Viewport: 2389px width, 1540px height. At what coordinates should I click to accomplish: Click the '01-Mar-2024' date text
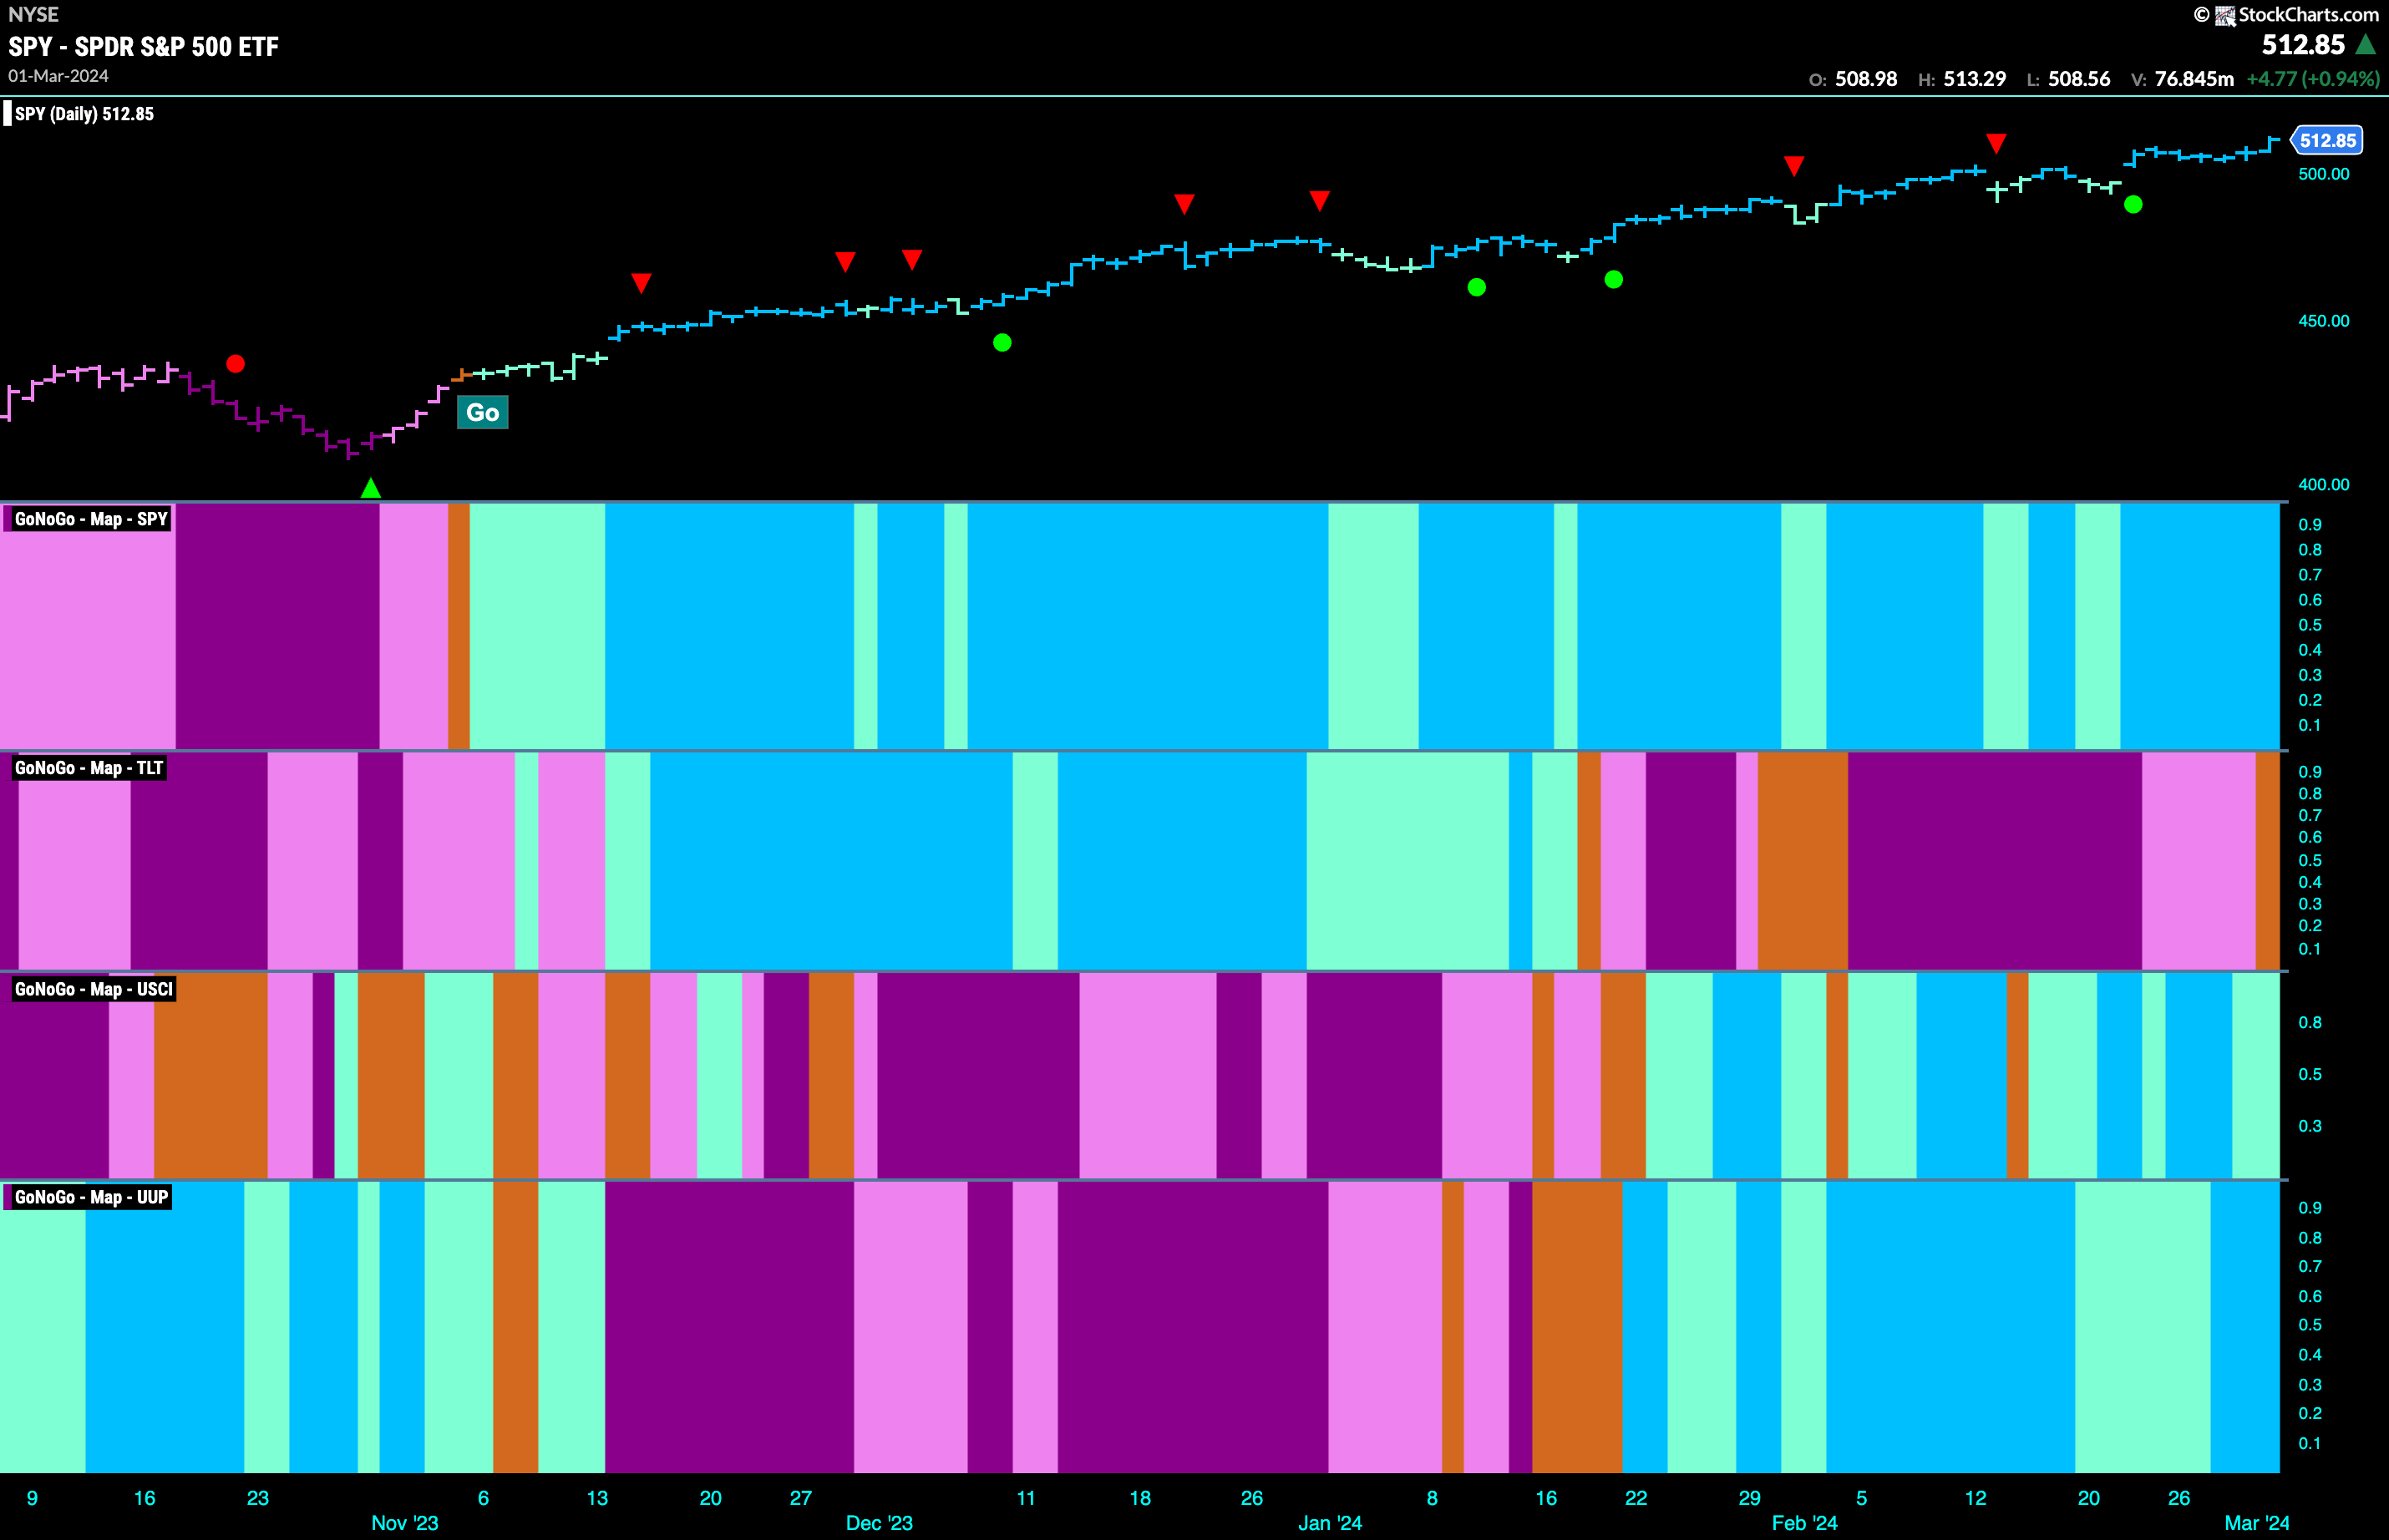pyautogui.click(x=58, y=76)
